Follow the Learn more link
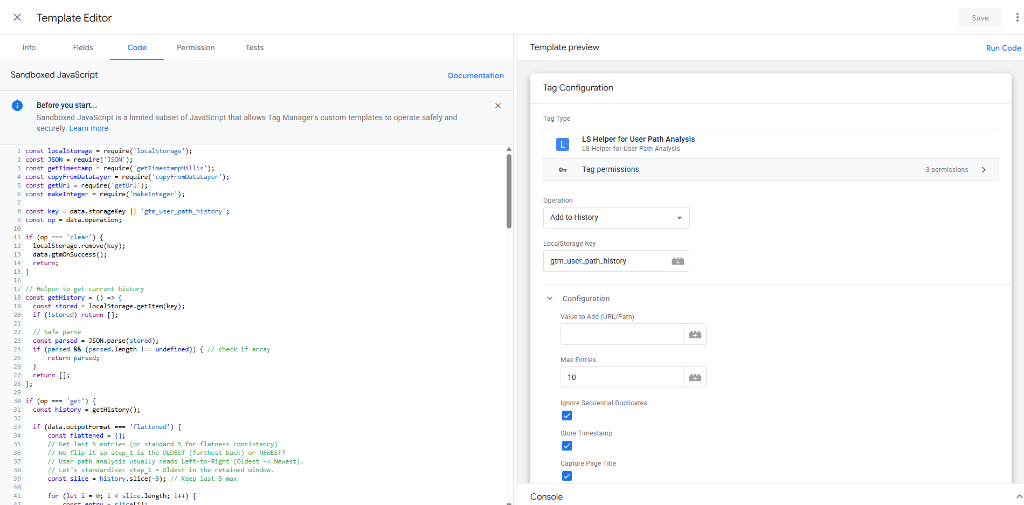 (89, 128)
